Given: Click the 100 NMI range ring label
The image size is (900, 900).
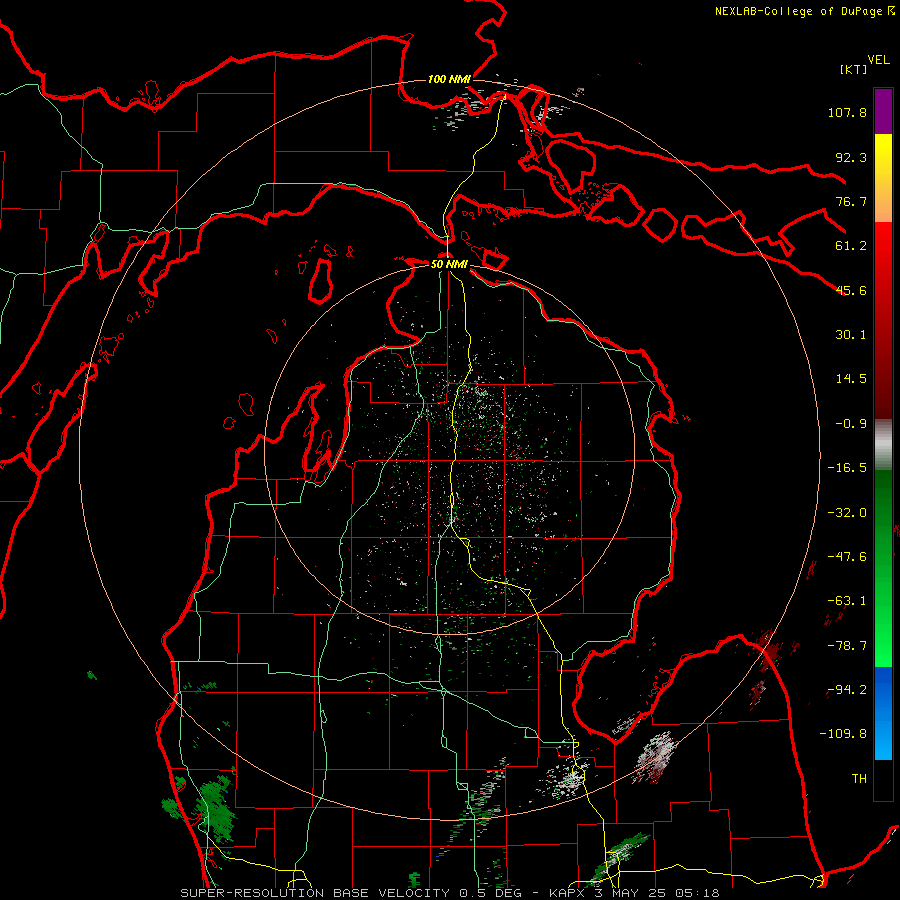Looking at the screenshot, I should coord(449,79).
